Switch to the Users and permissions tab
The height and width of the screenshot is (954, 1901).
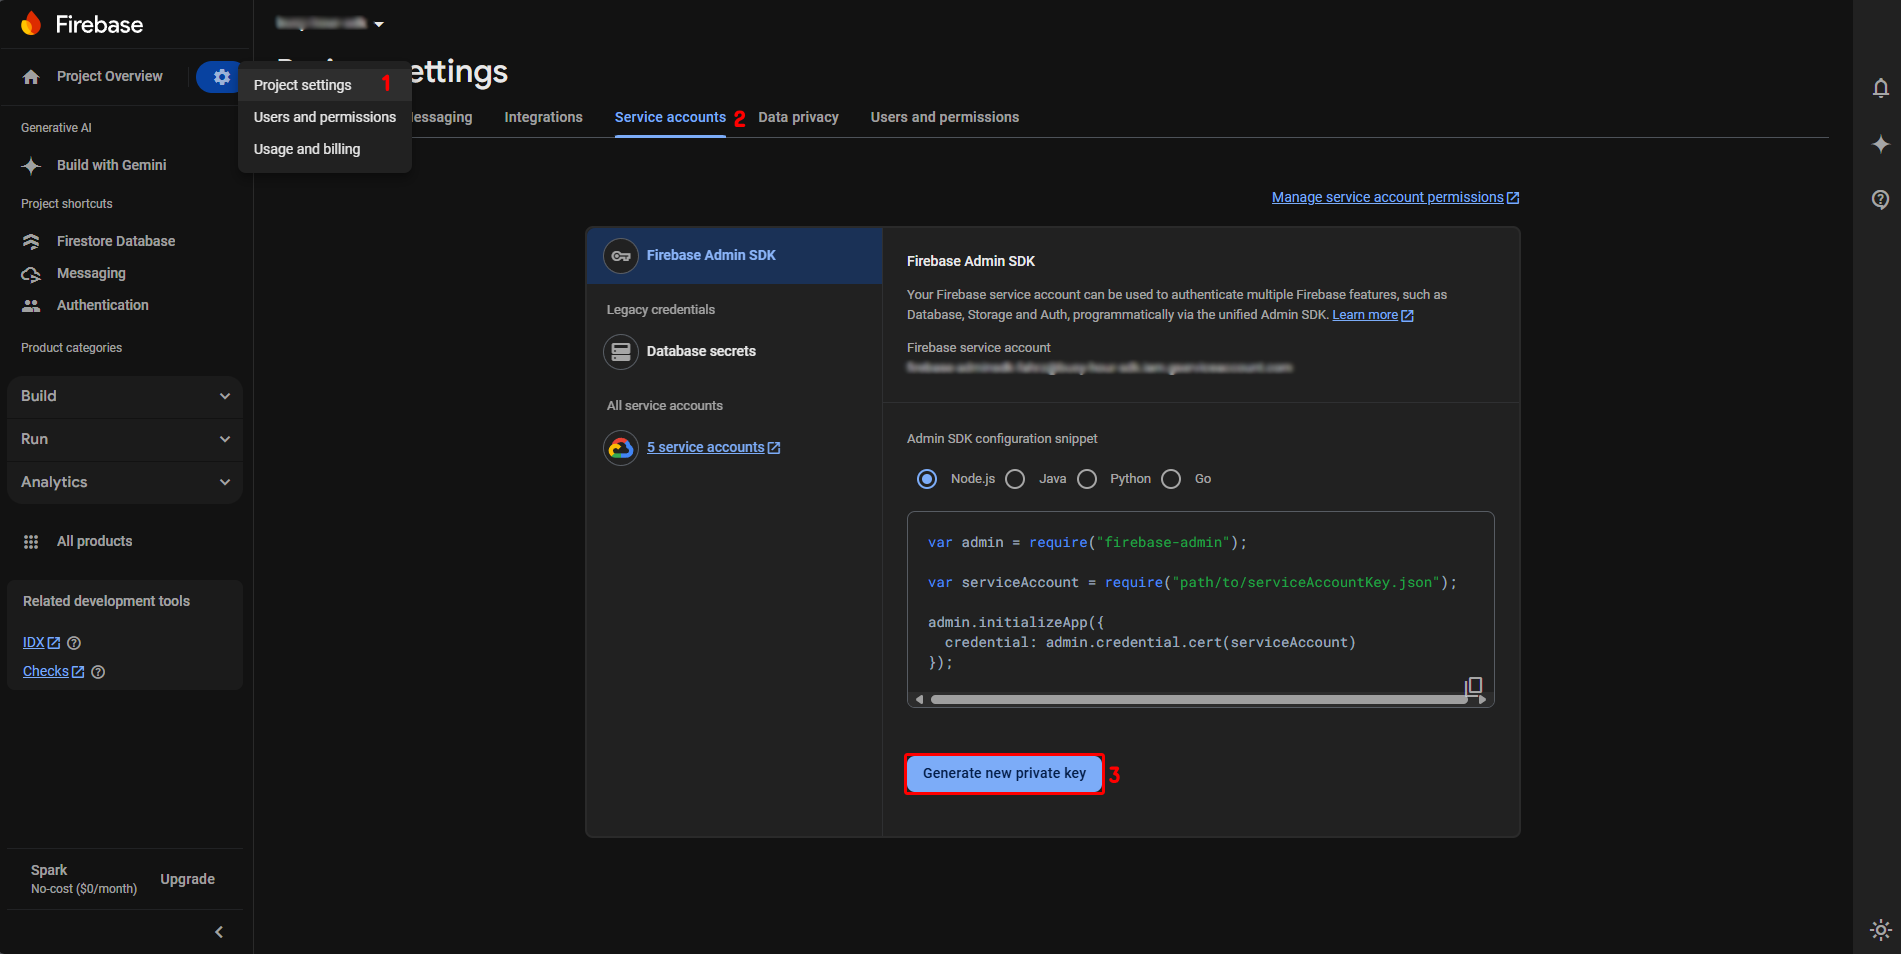pos(945,117)
